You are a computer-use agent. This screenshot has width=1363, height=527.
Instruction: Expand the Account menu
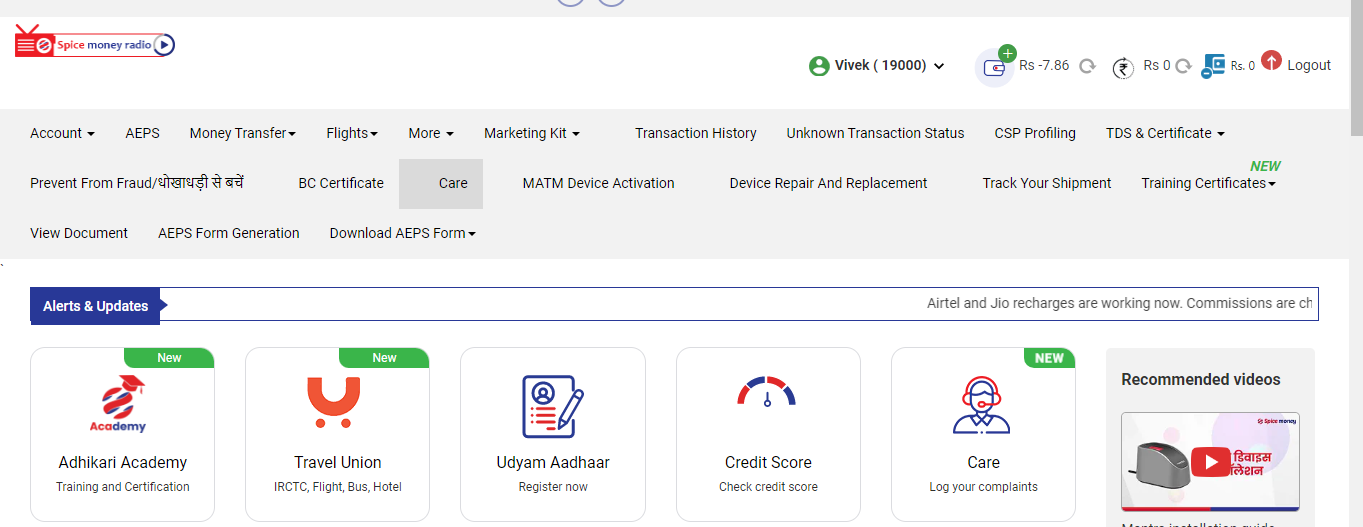[x=62, y=133]
